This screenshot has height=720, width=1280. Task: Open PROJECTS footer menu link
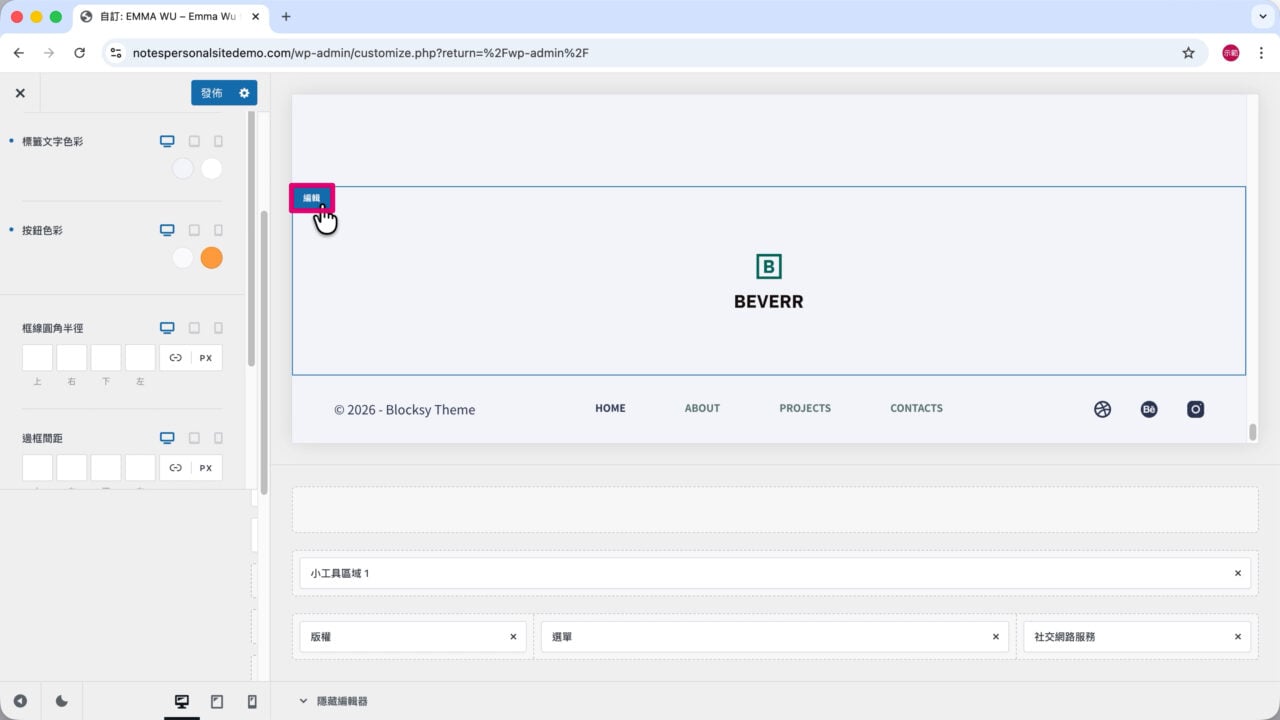(x=805, y=408)
